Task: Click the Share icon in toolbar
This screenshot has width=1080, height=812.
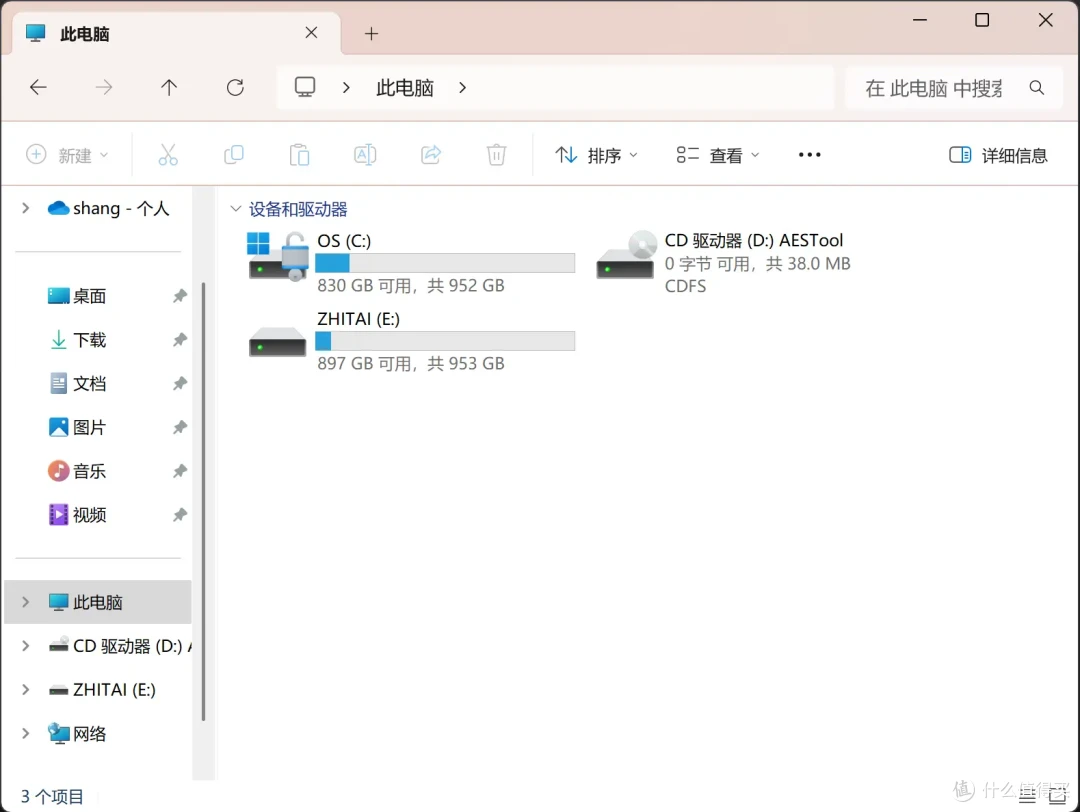Action: point(431,155)
